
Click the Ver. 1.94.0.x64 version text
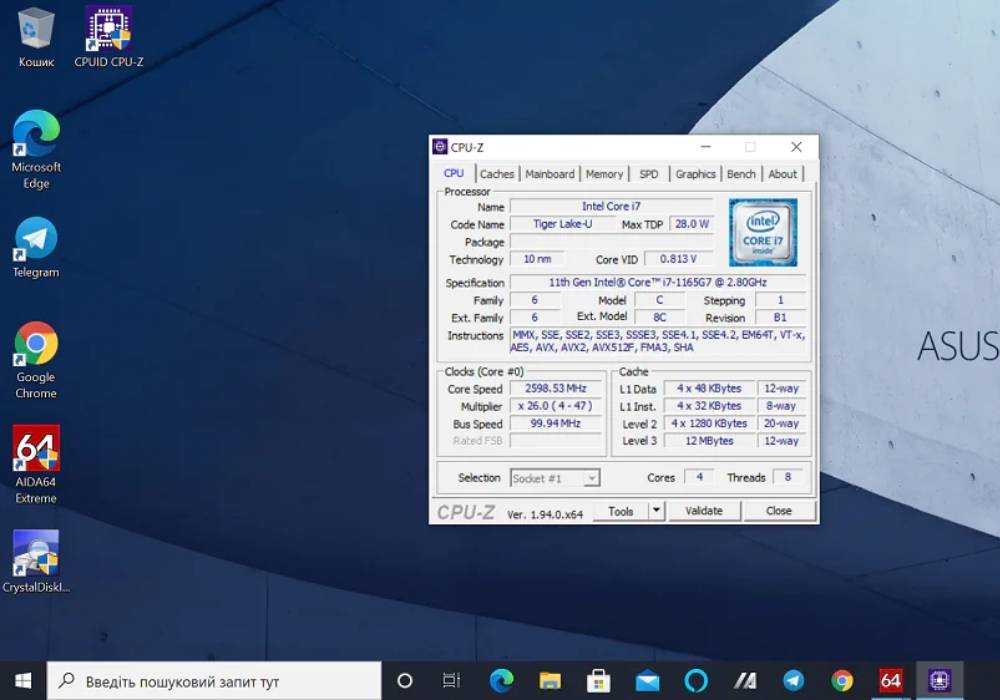pyautogui.click(x=545, y=514)
